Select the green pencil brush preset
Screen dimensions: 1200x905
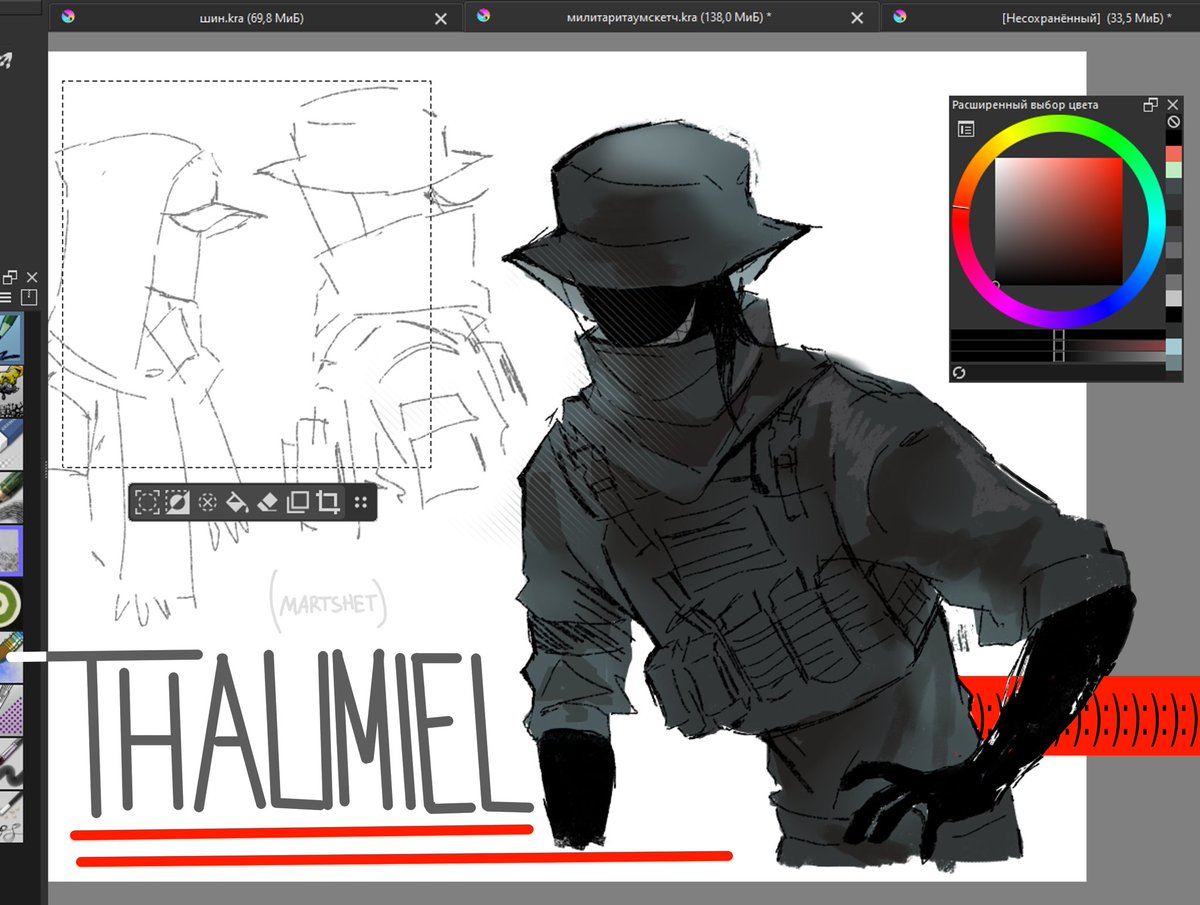11,496
